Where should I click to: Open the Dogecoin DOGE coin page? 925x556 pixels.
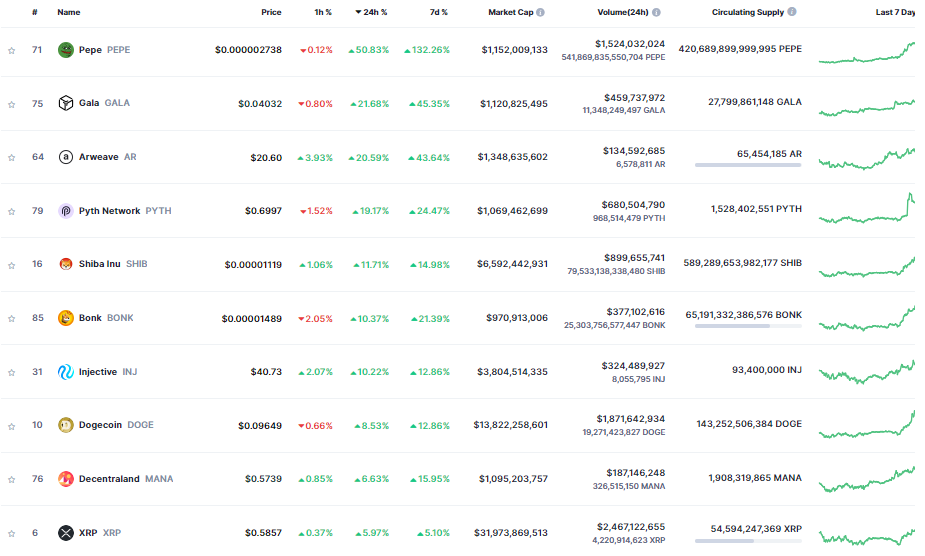pos(116,425)
